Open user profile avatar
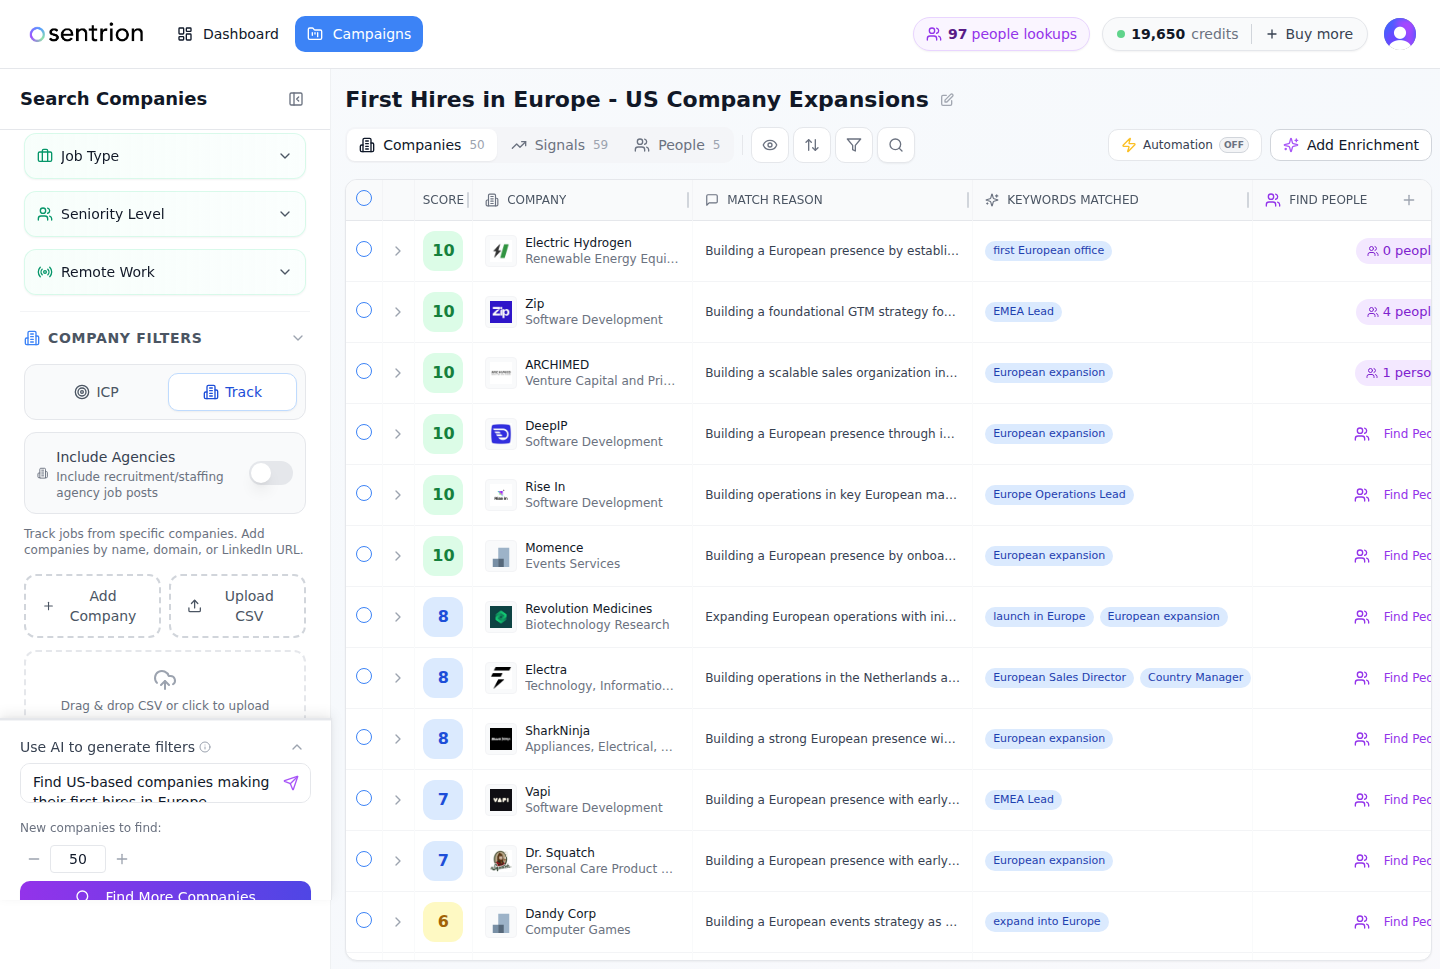 tap(1400, 34)
